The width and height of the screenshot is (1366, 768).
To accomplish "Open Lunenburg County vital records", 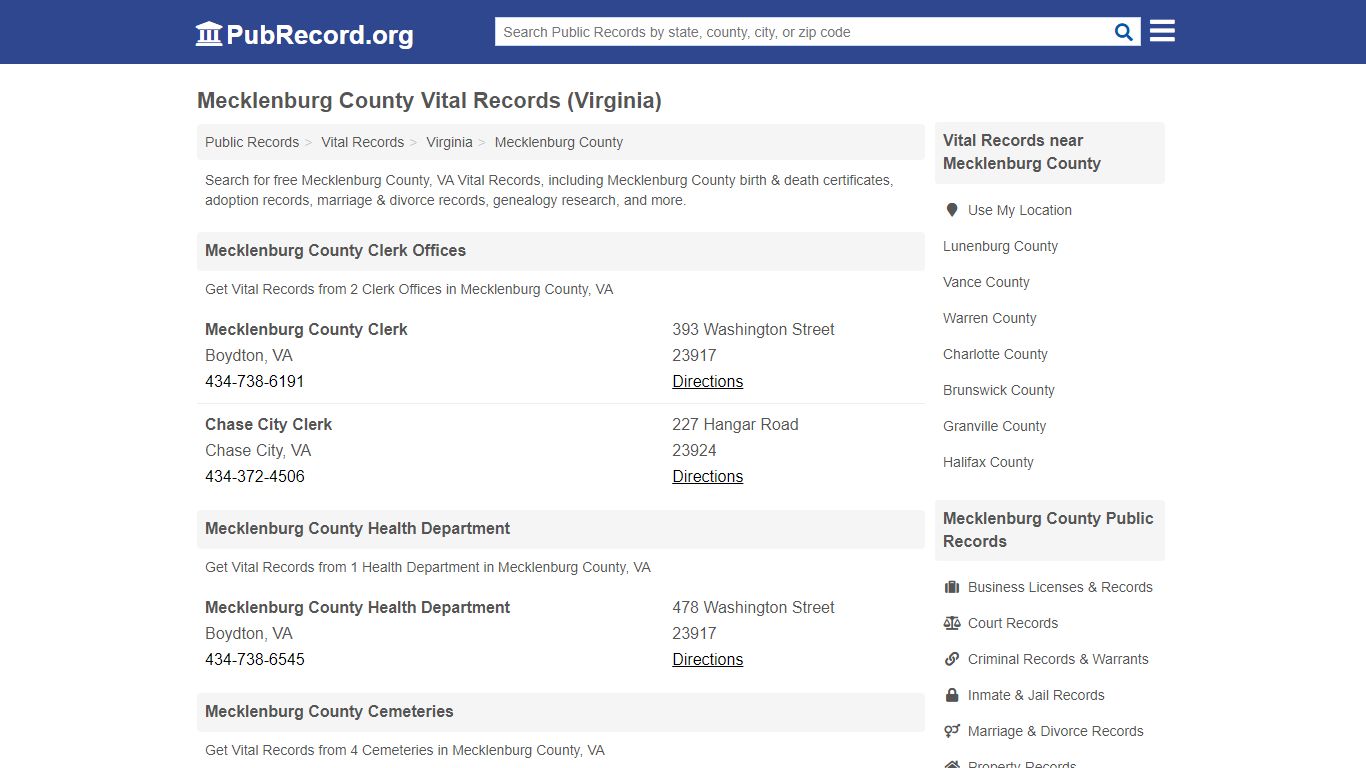I will 1000,246.
